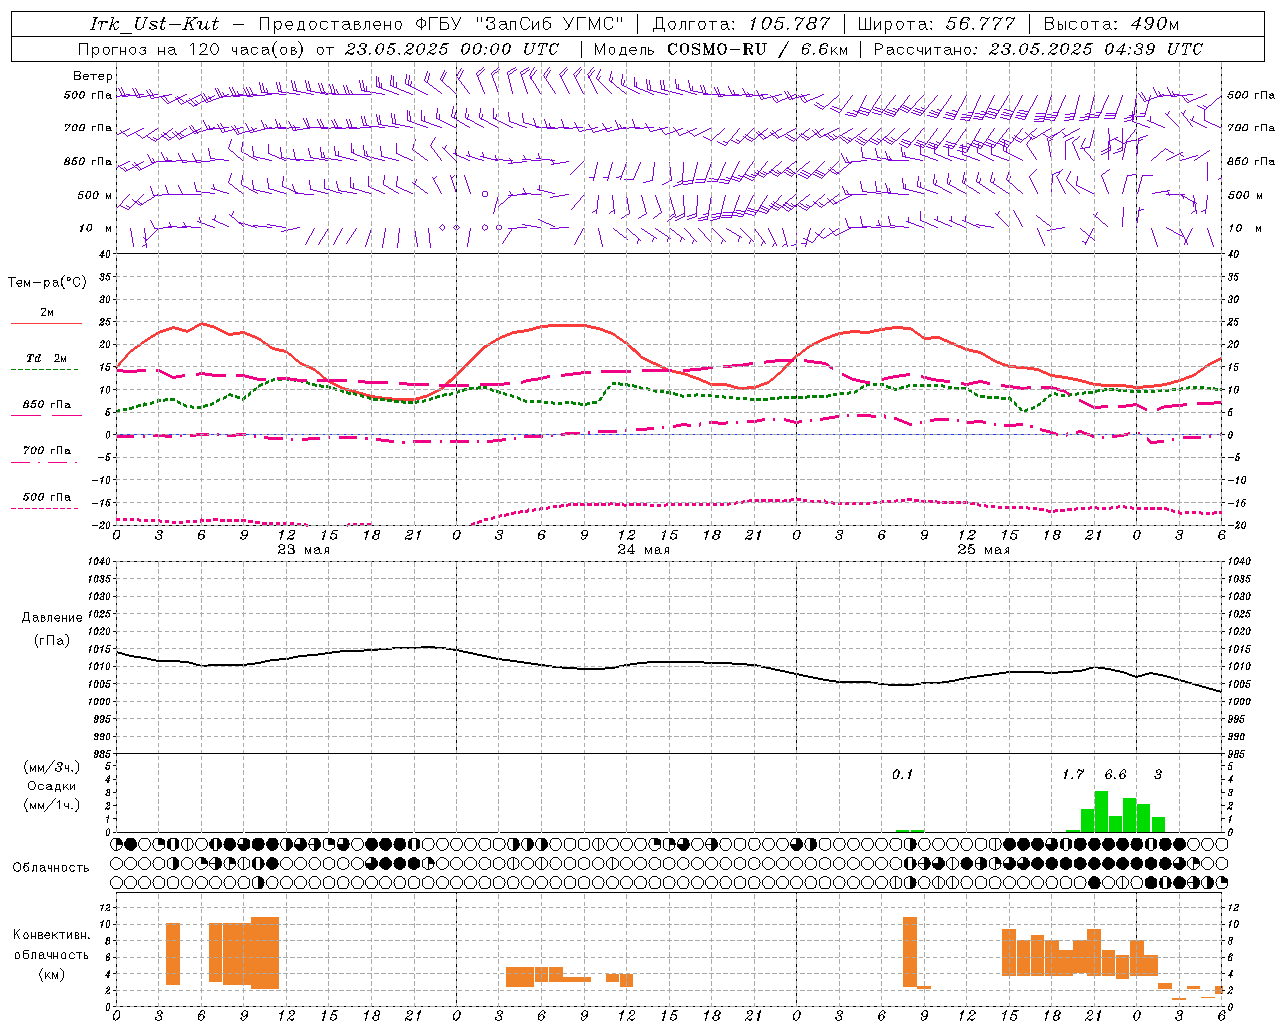Screen dimensions: 1280x1024
Task: Click the longitude value 105.787
Action: point(789,24)
